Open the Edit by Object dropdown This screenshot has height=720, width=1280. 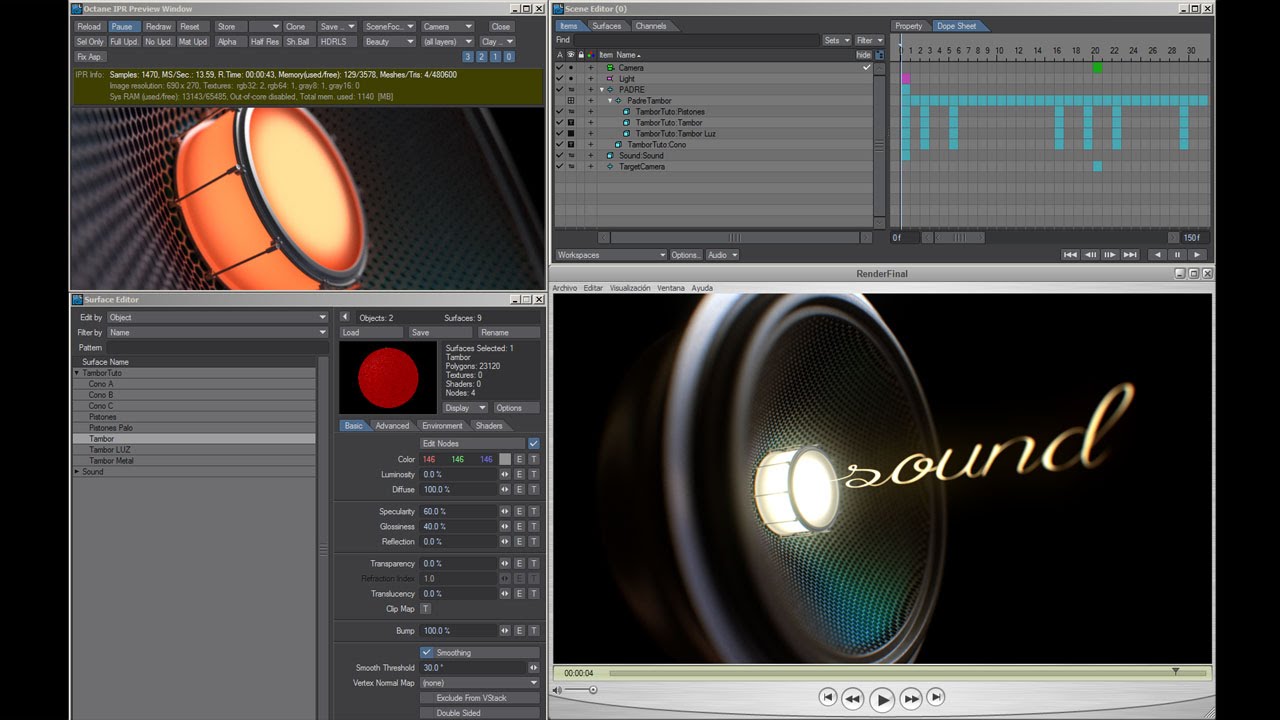(217, 317)
